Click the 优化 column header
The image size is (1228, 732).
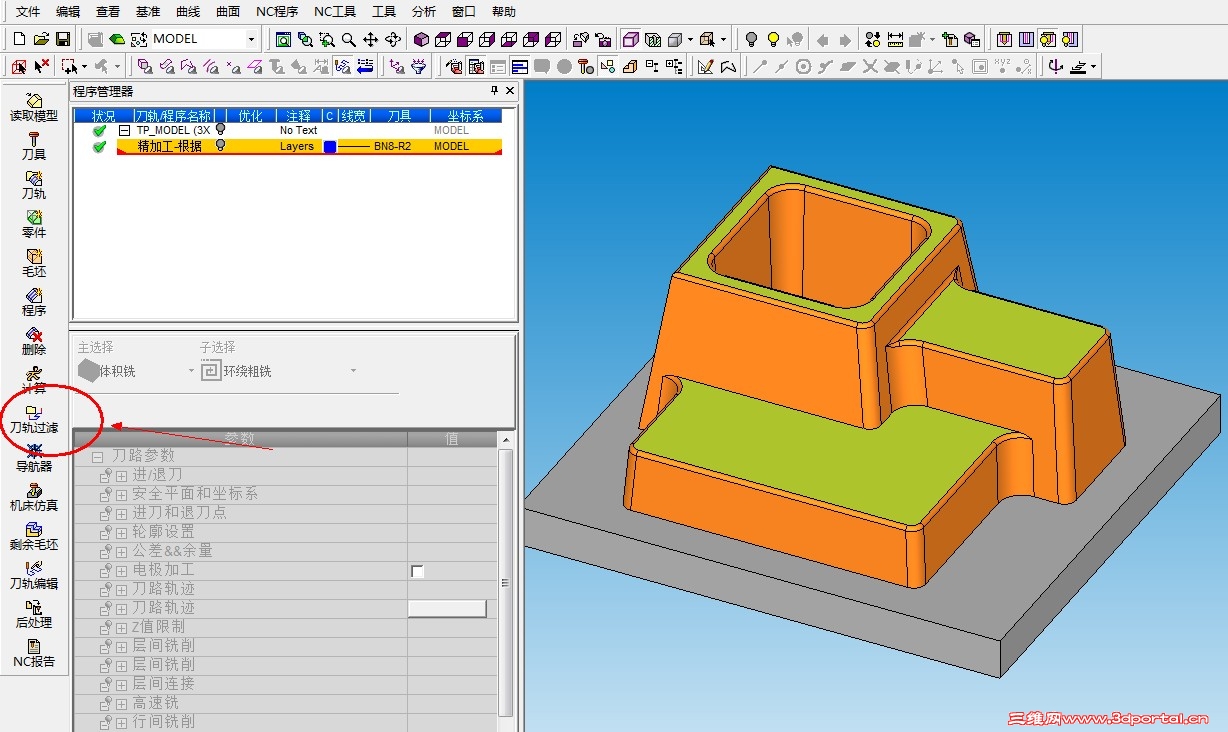click(251, 116)
